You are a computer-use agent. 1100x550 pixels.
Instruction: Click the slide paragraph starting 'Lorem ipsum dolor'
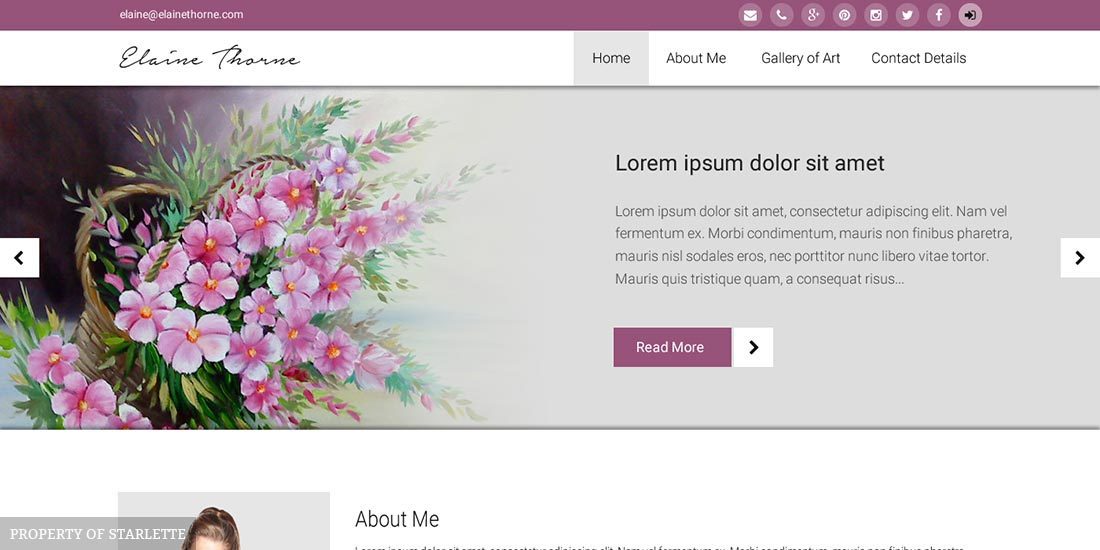814,245
